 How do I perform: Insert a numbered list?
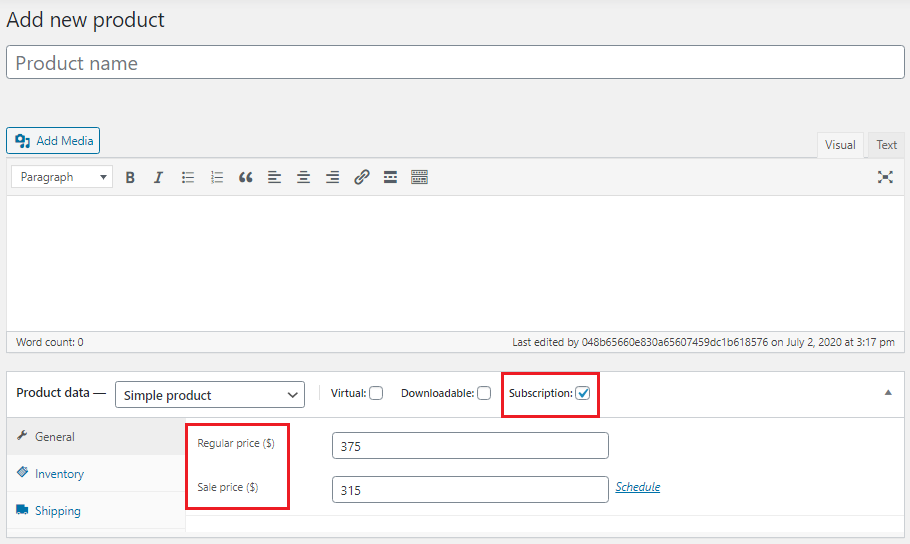[x=216, y=178]
